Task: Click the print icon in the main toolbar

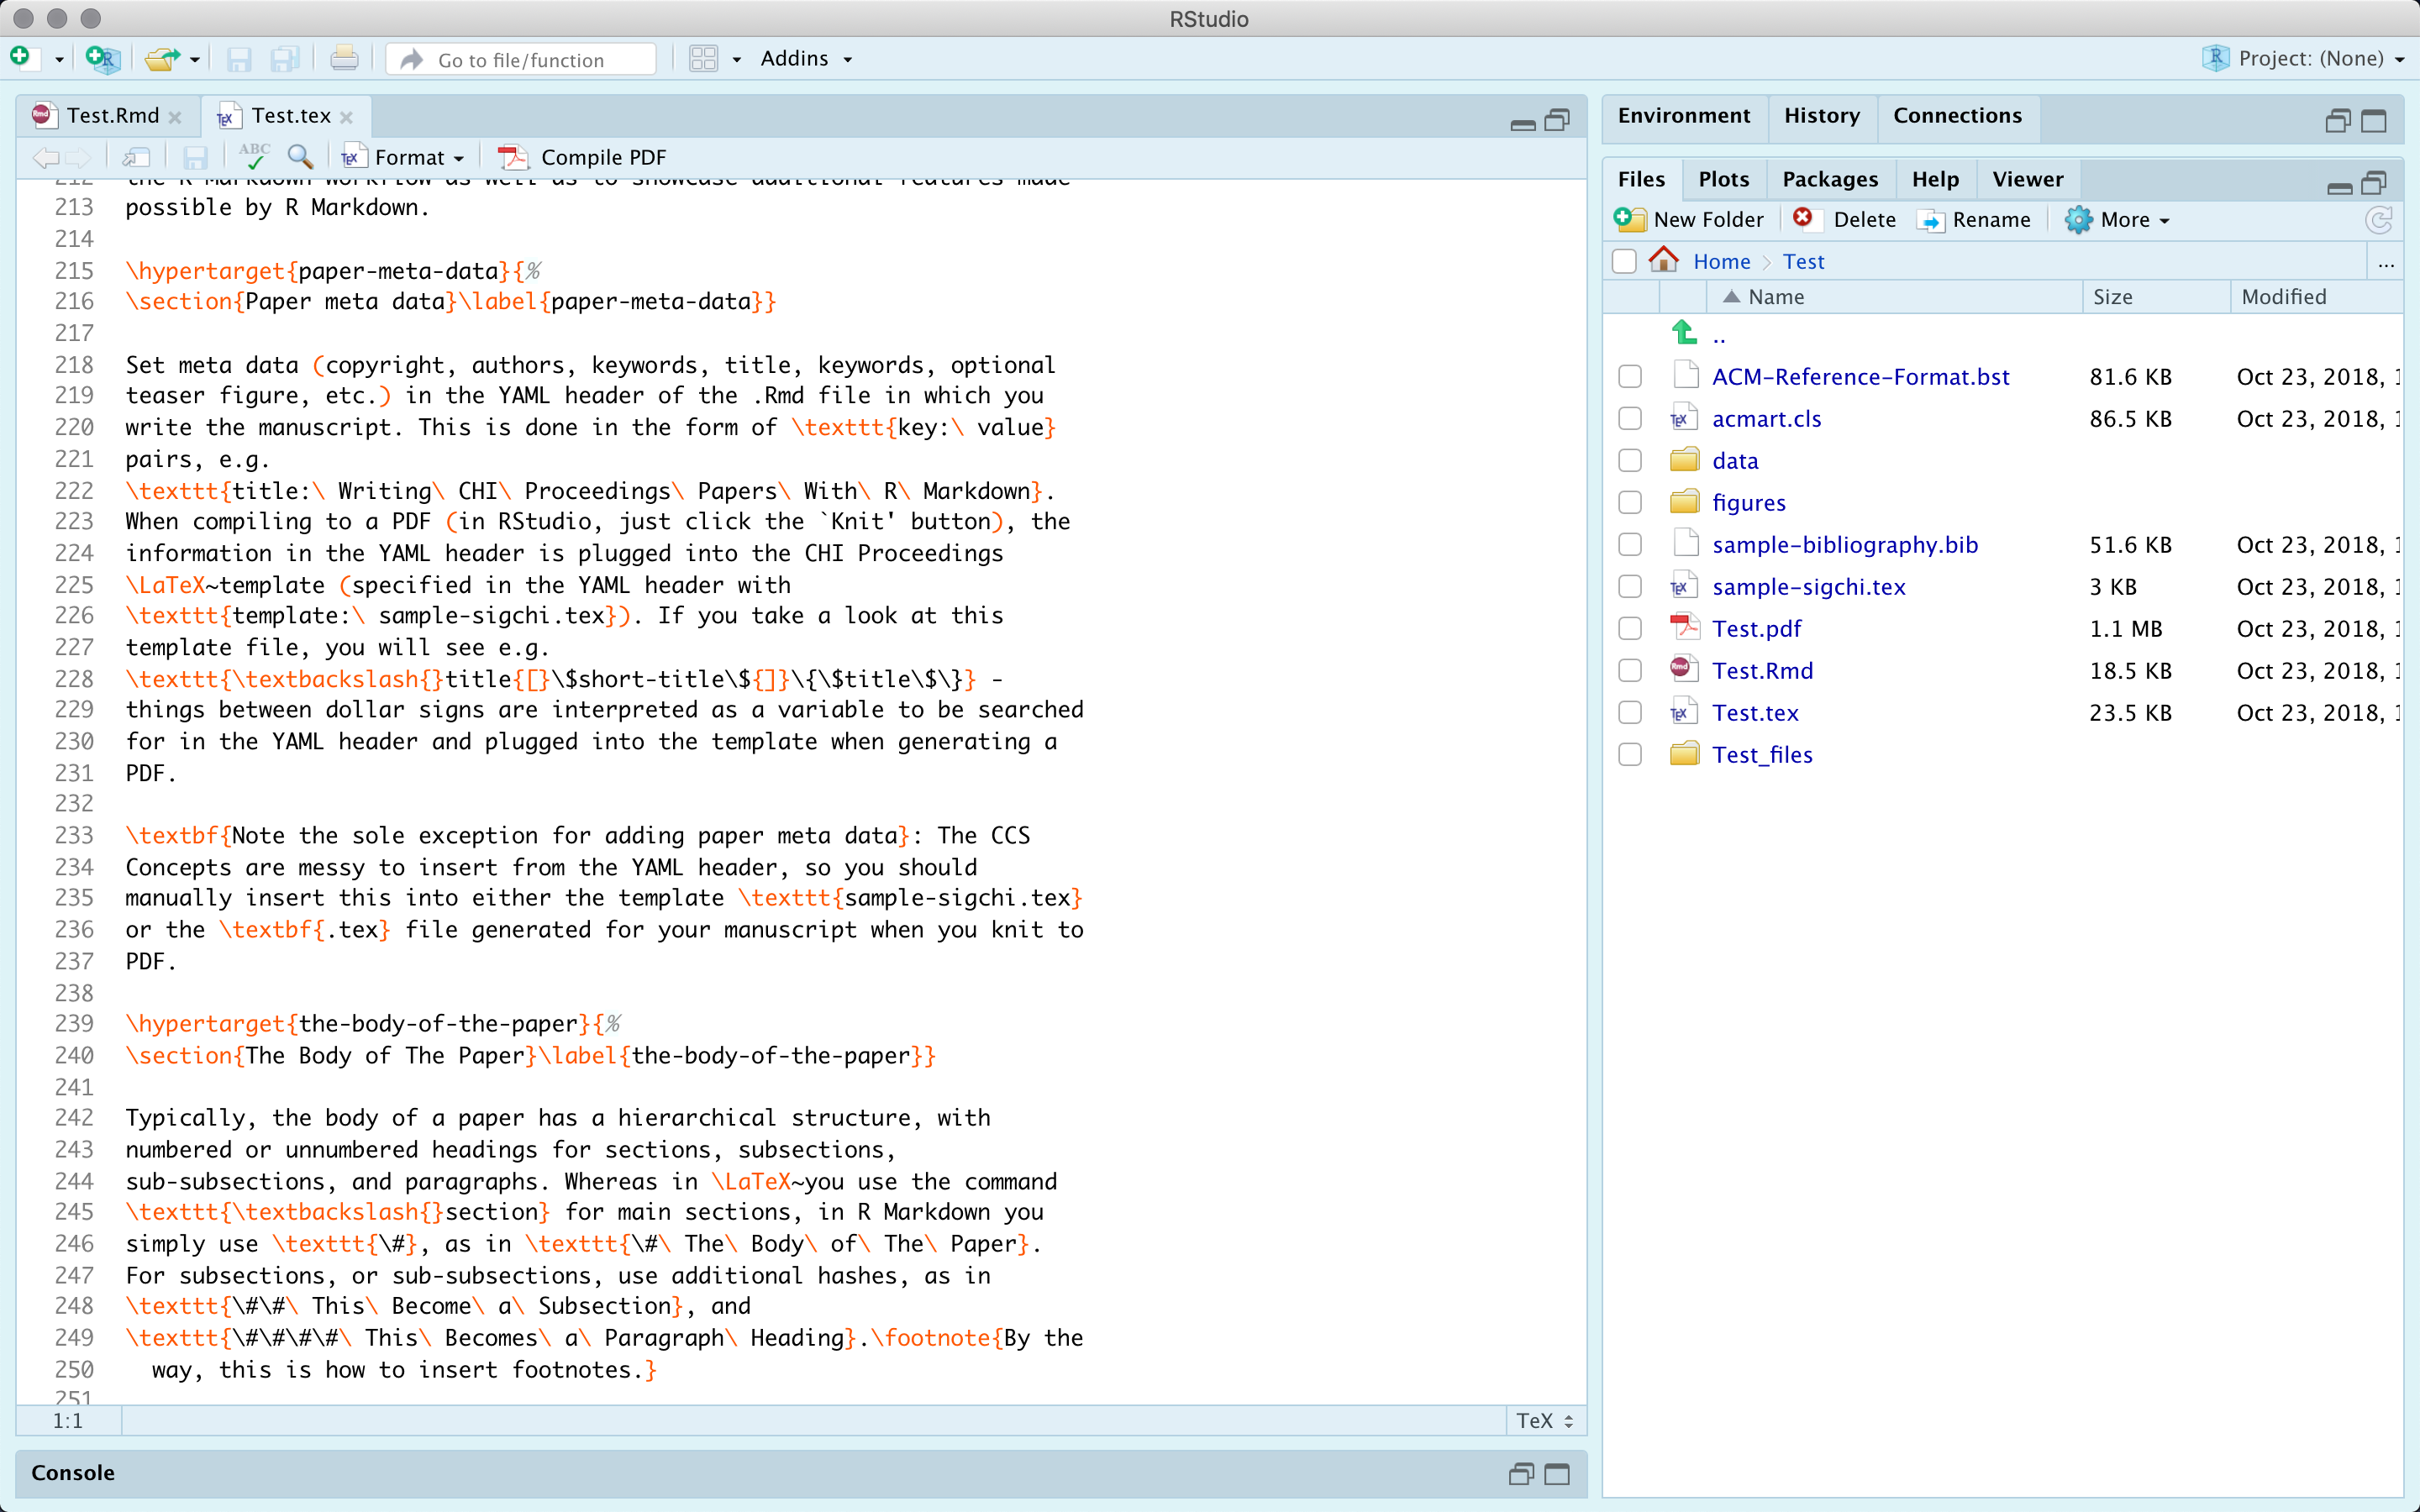Action: point(343,59)
